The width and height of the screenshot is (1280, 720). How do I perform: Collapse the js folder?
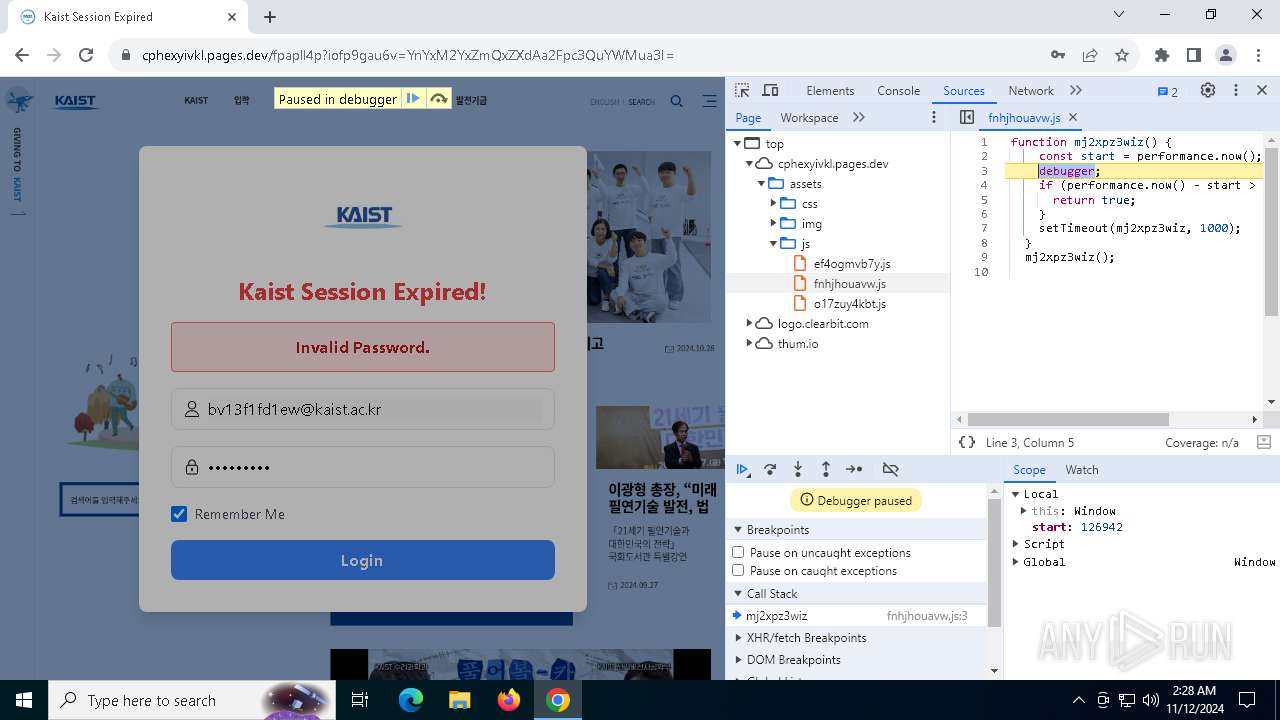tap(773, 243)
